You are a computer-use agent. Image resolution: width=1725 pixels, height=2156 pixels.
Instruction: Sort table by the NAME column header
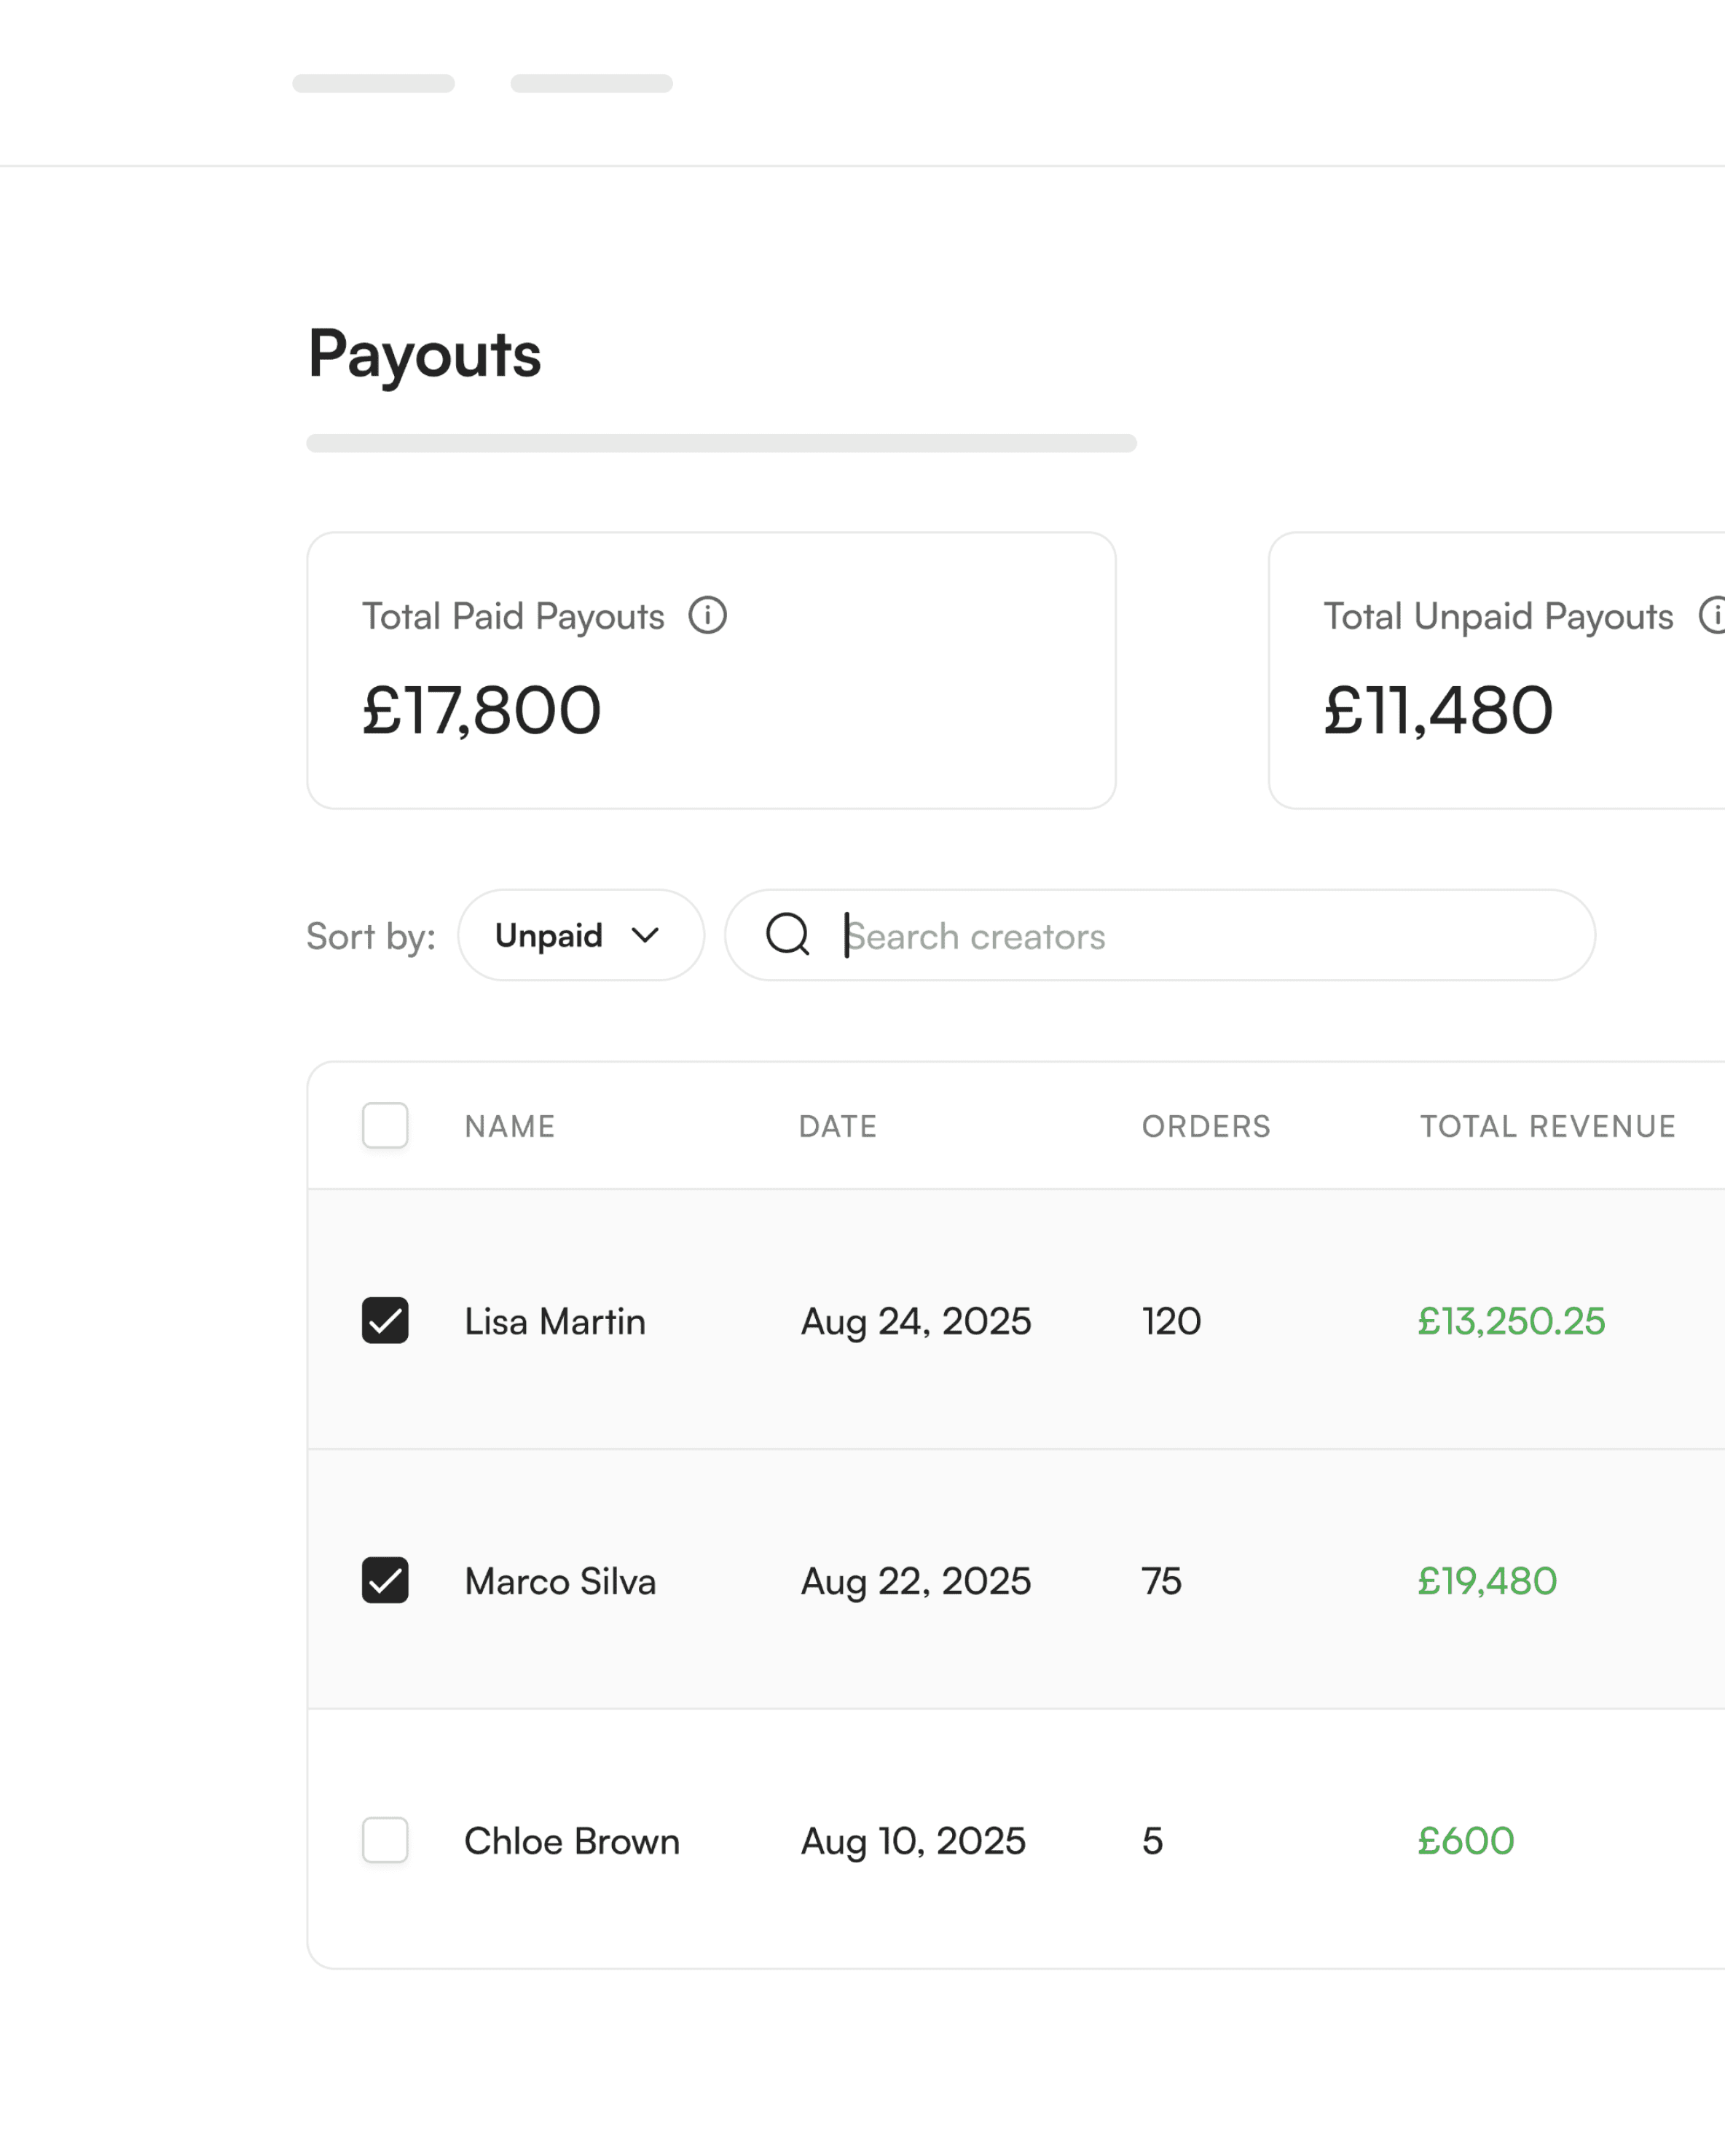(509, 1126)
